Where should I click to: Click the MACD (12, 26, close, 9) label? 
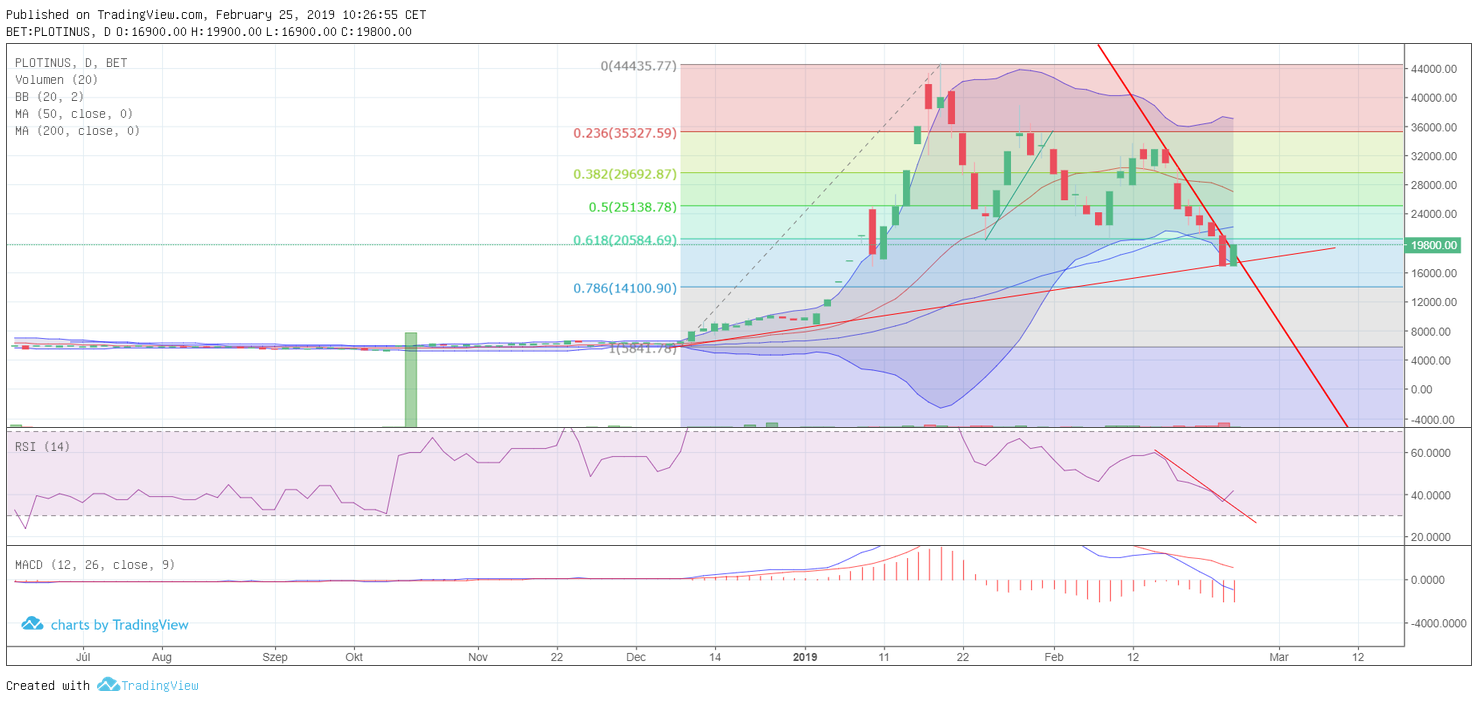[x=94, y=565]
